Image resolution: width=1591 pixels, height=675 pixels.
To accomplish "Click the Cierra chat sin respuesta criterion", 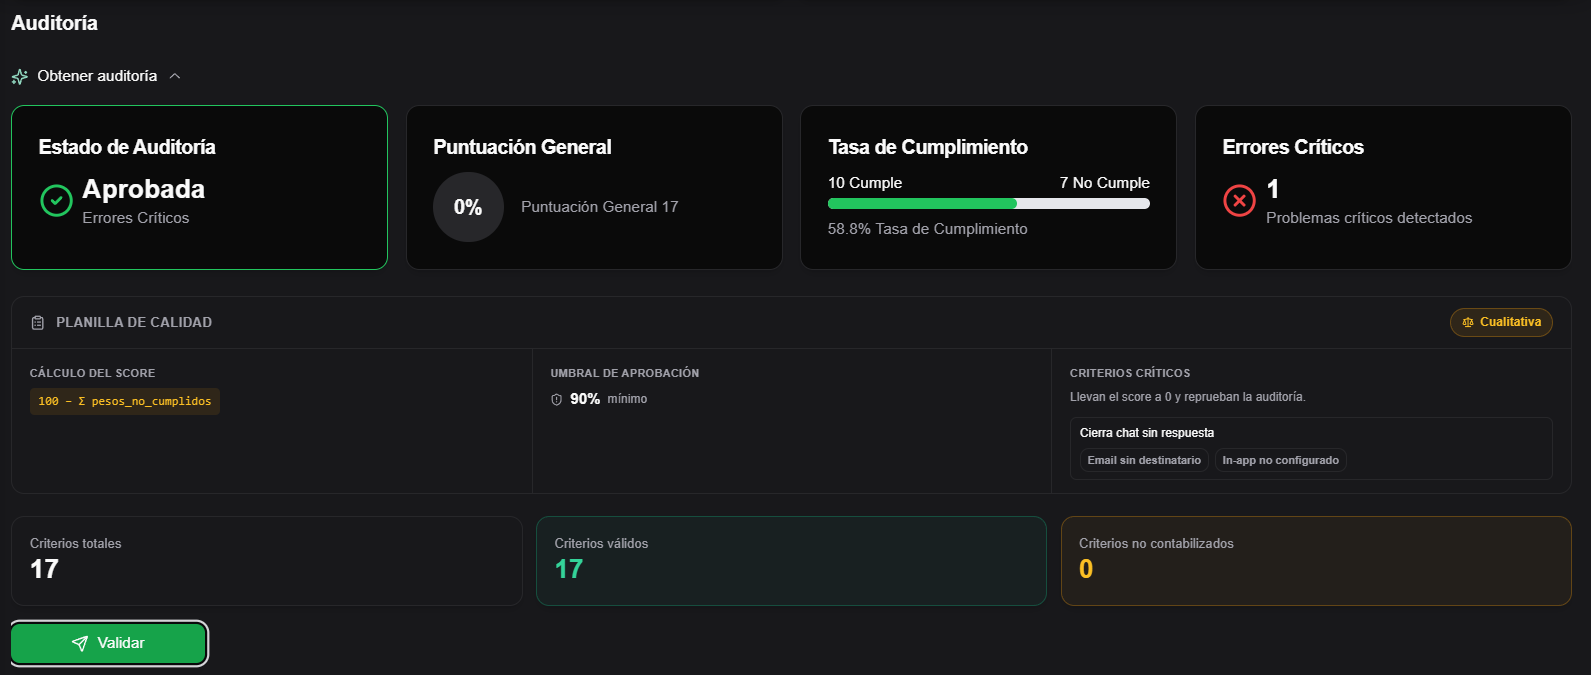I will tap(1147, 433).
